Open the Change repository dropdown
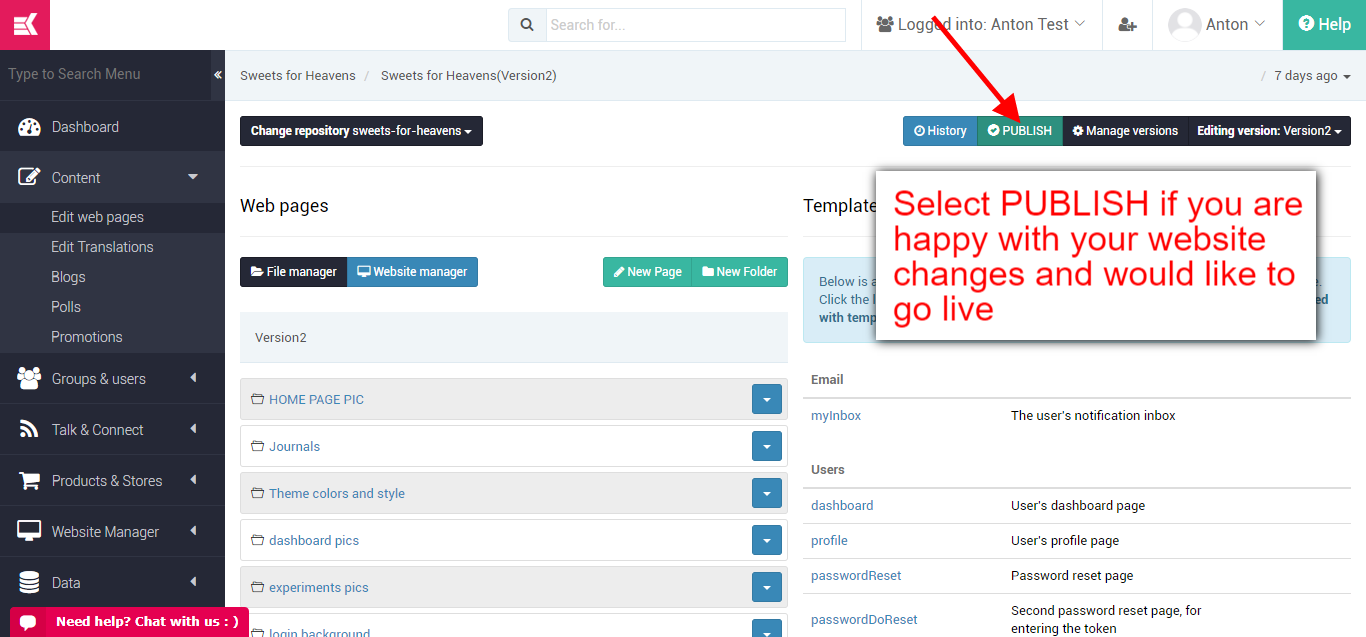Image resolution: width=1366 pixels, height=637 pixels. (361, 131)
